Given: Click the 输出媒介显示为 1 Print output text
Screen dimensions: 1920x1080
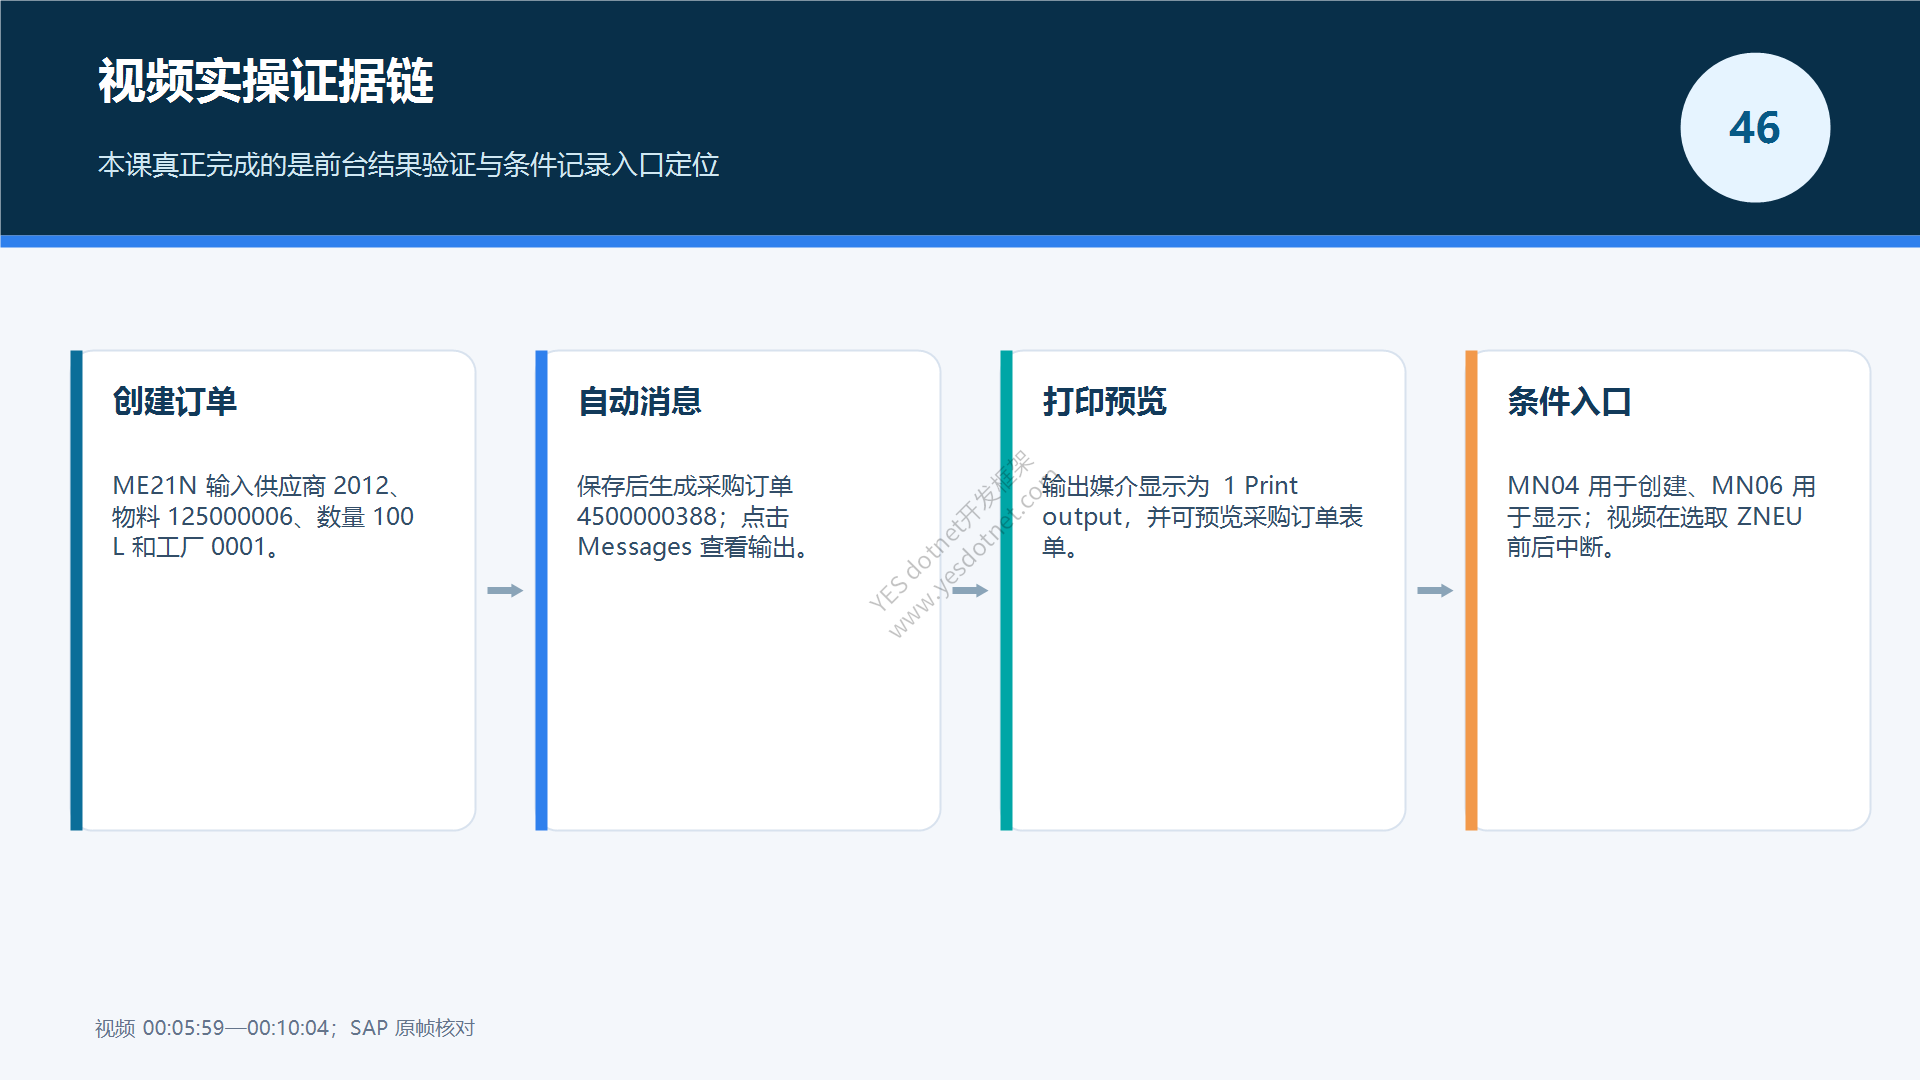Looking at the screenshot, I should 1203,517.
